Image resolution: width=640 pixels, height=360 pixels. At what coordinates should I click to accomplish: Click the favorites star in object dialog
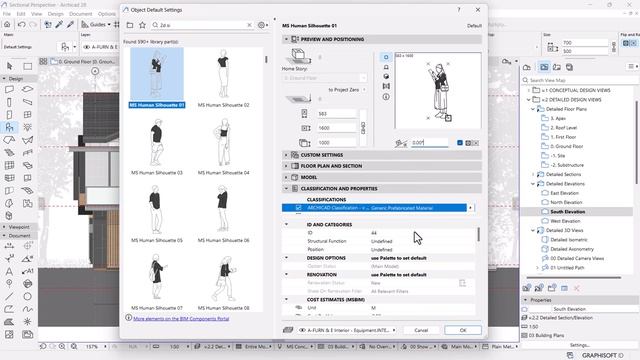coord(142,25)
